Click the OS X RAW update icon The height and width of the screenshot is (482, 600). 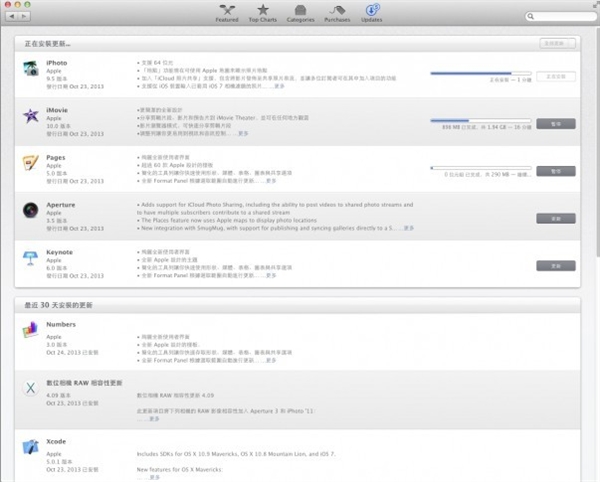[31, 388]
